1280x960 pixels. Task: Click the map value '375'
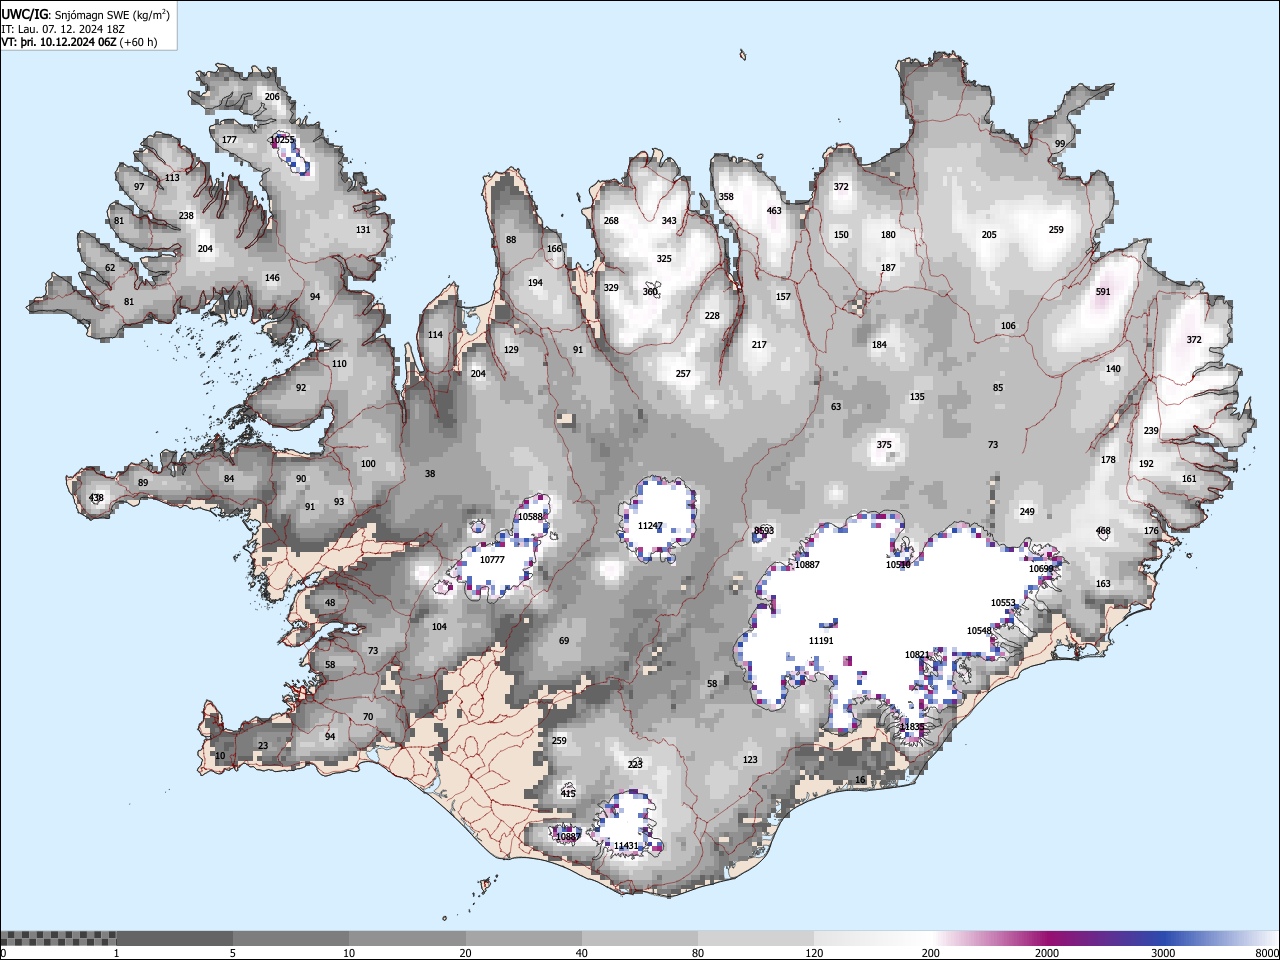pos(884,445)
